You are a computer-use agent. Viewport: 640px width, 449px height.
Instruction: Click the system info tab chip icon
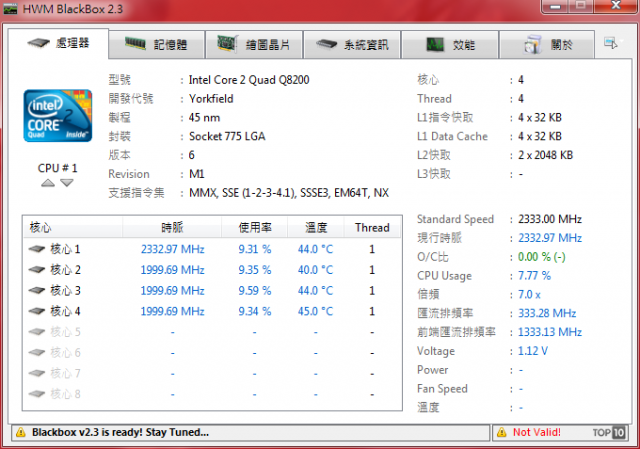pyautogui.click(x=327, y=44)
